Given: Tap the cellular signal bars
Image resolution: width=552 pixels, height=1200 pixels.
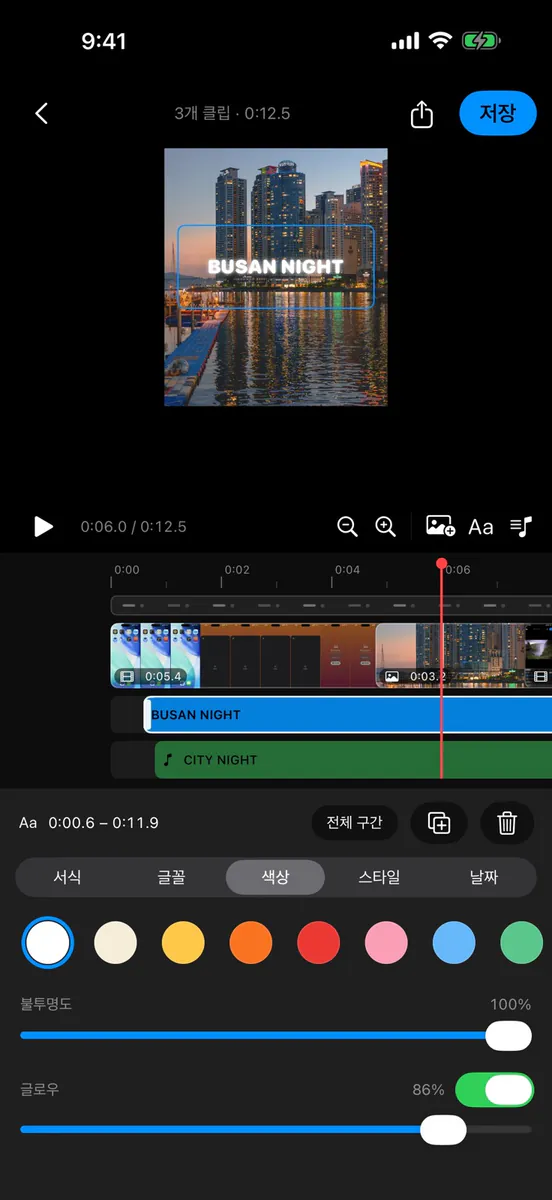Looking at the screenshot, I should tap(405, 41).
